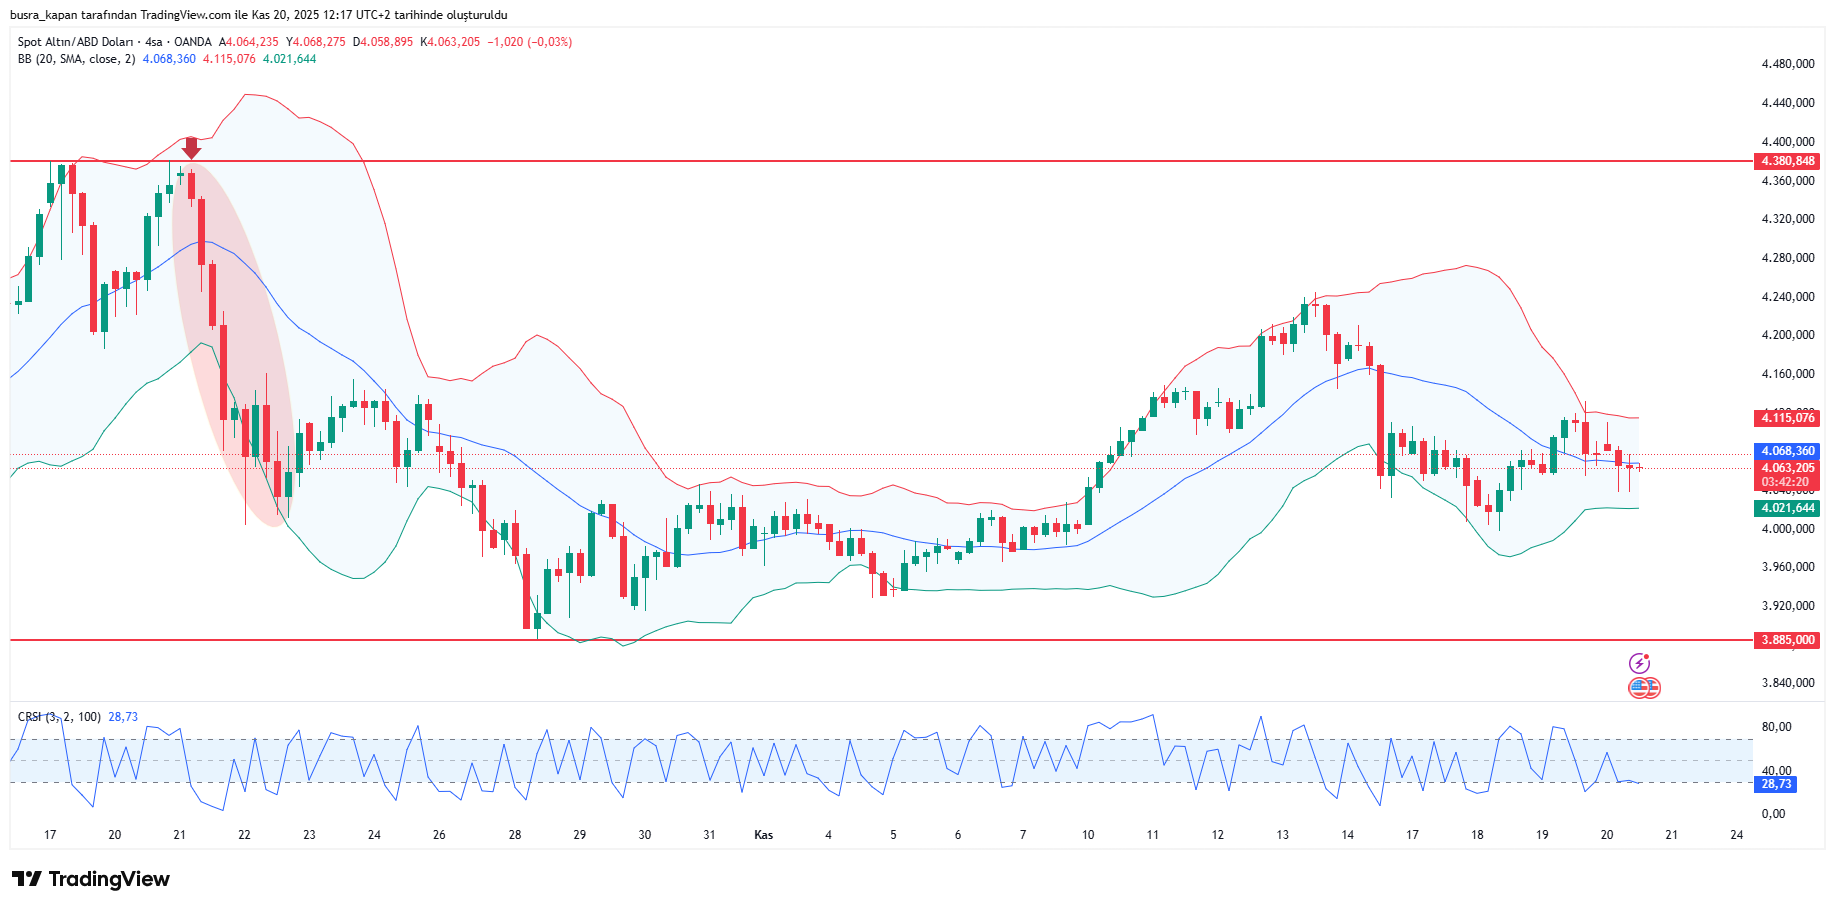Click the CRSI 28,73 value label on scale
Screen dimensions: 1835x909
(1776, 784)
